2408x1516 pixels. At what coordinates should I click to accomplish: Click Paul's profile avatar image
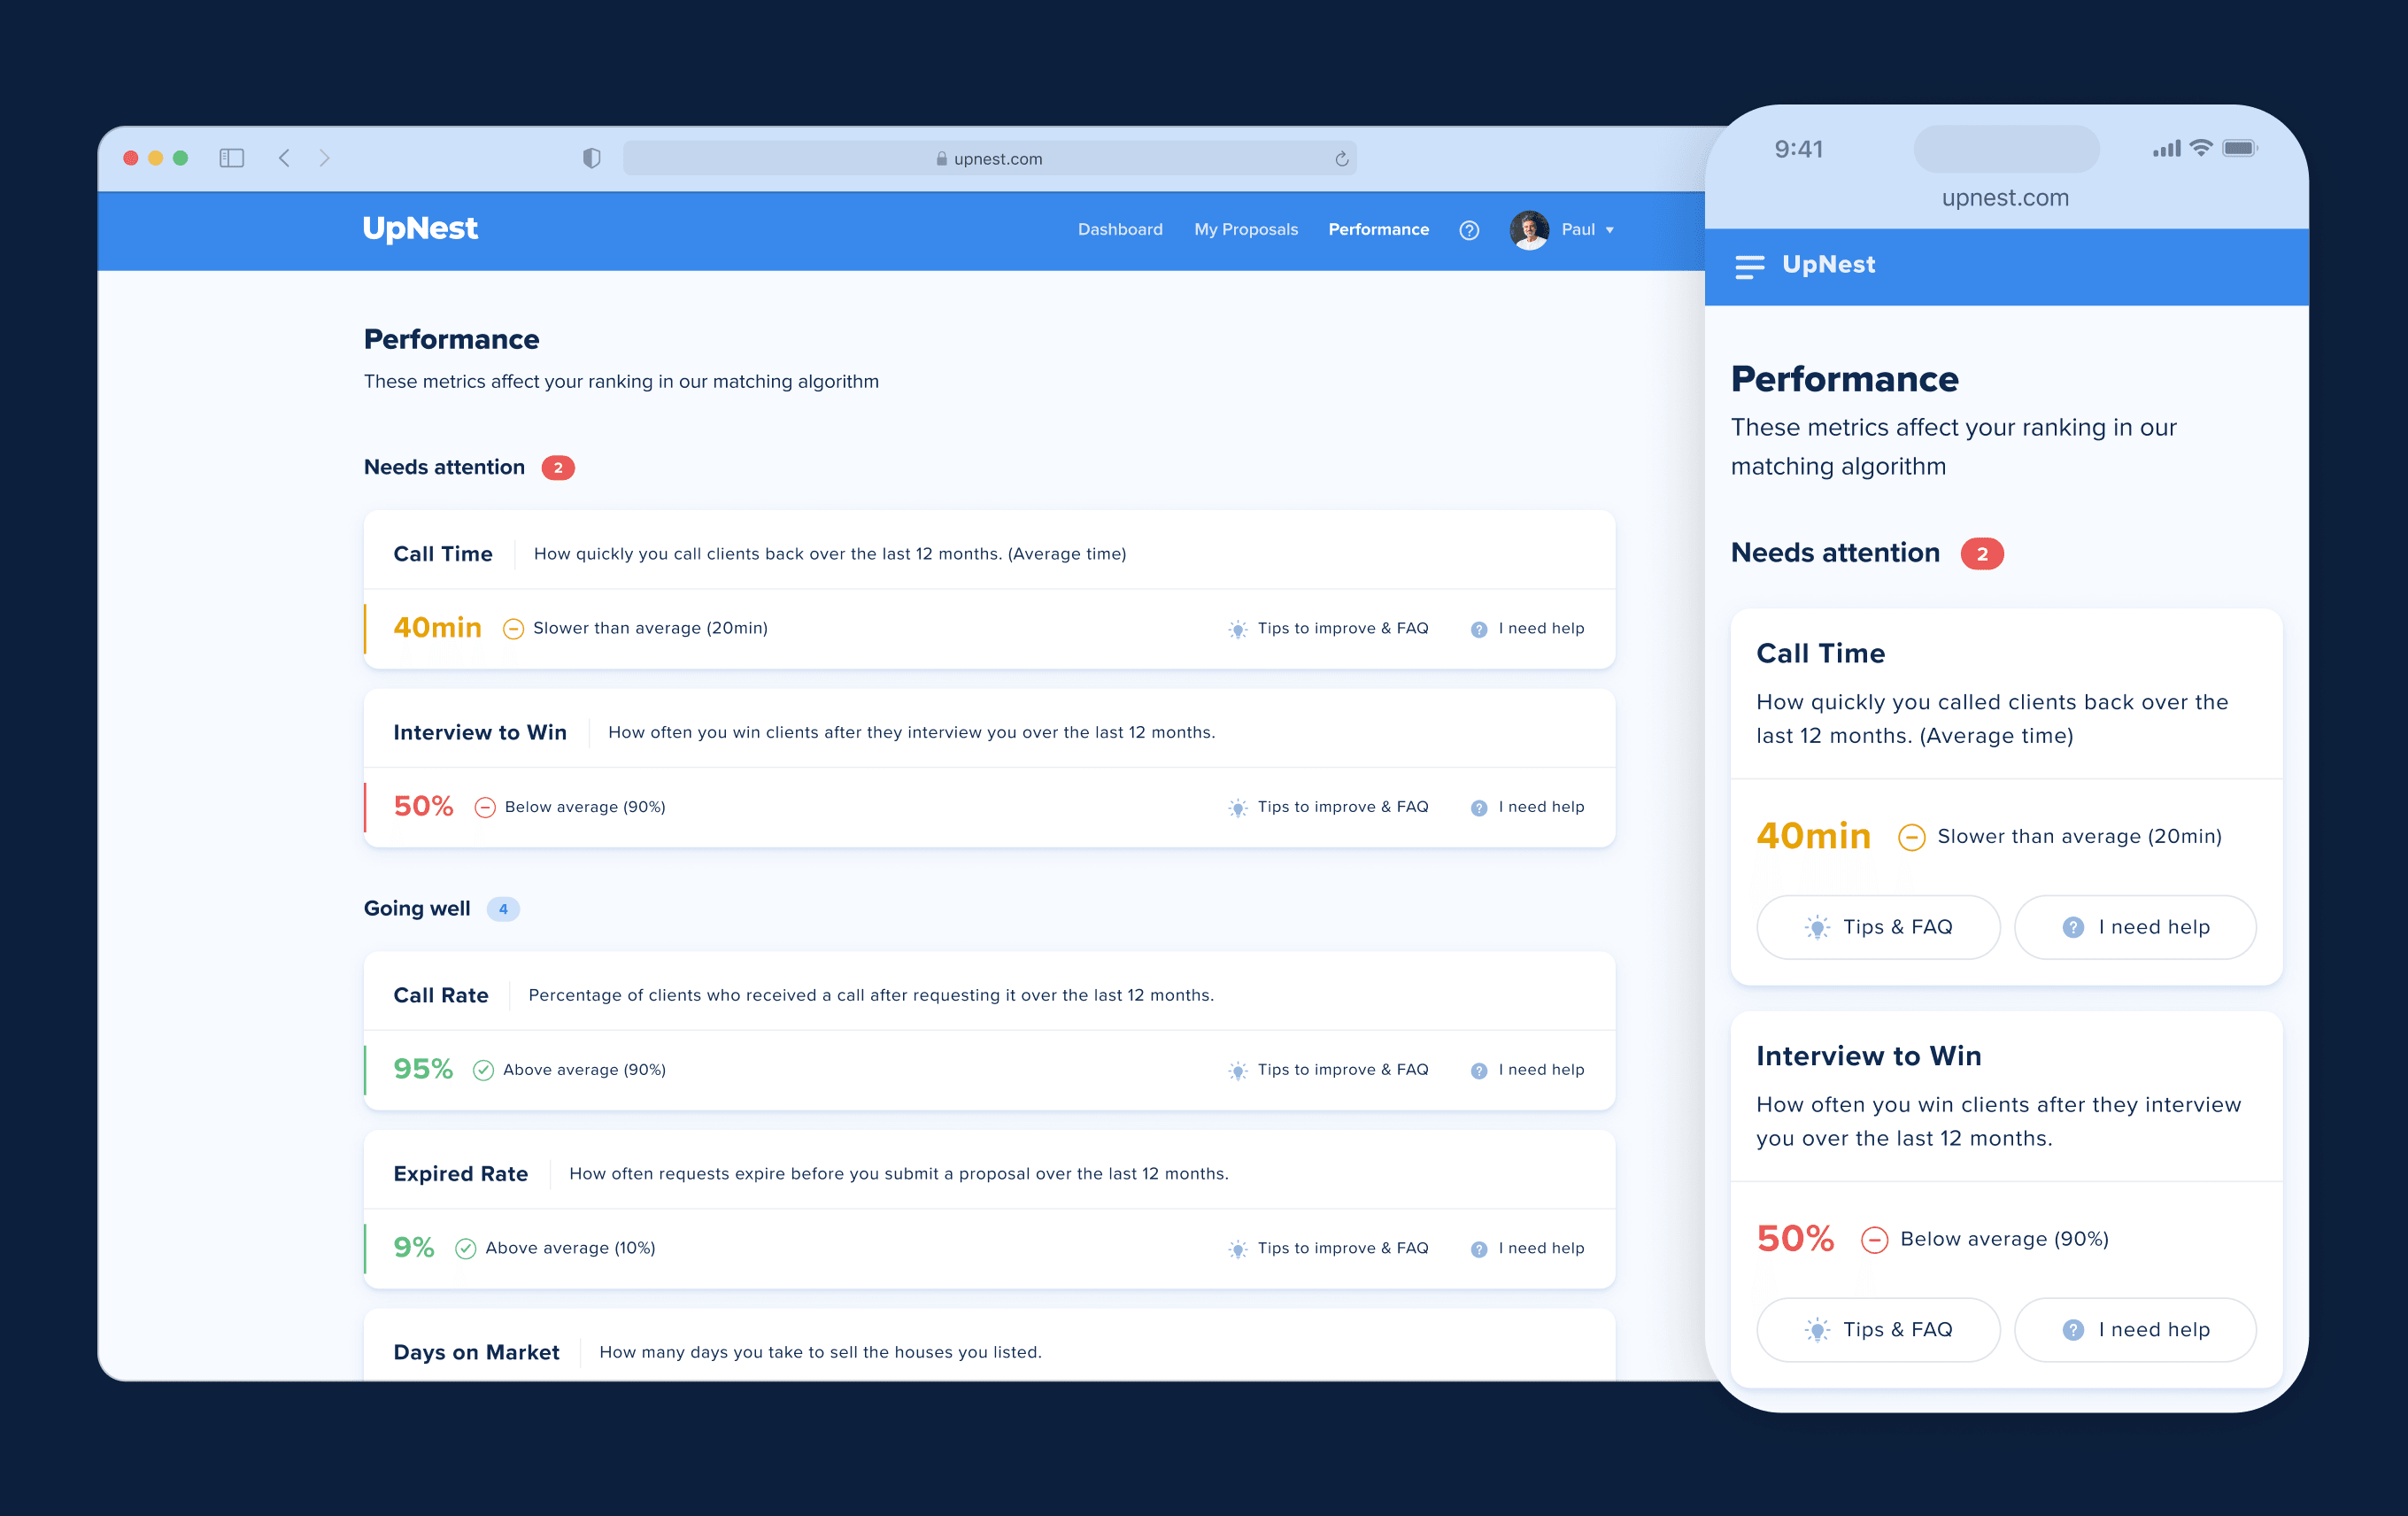pyautogui.click(x=1528, y=229)
